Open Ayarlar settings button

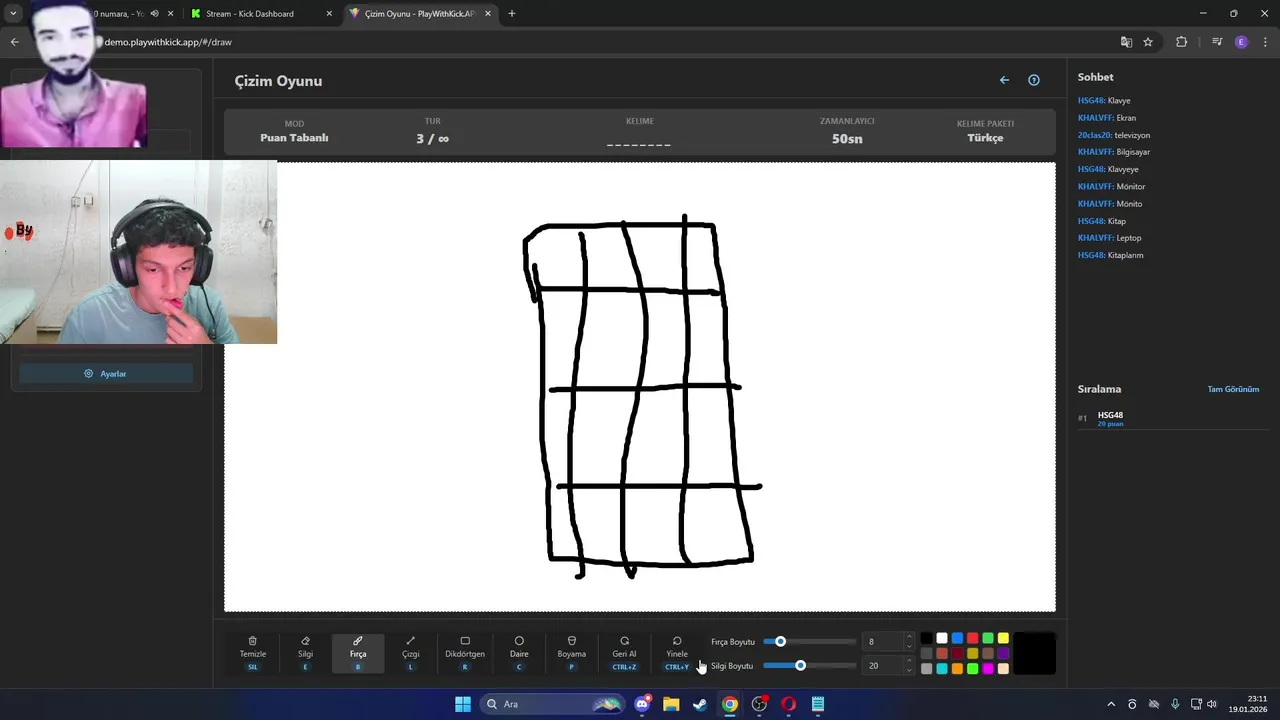106,373
